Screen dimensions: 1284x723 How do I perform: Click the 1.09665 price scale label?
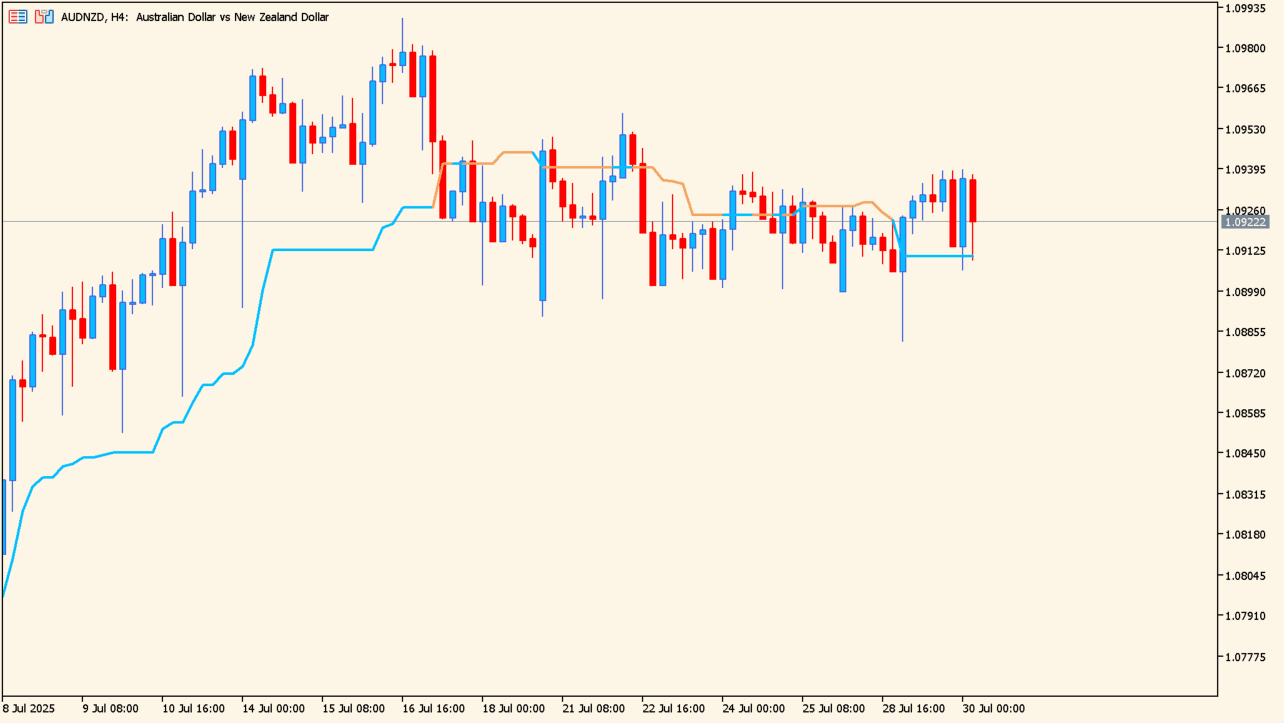1246,88
